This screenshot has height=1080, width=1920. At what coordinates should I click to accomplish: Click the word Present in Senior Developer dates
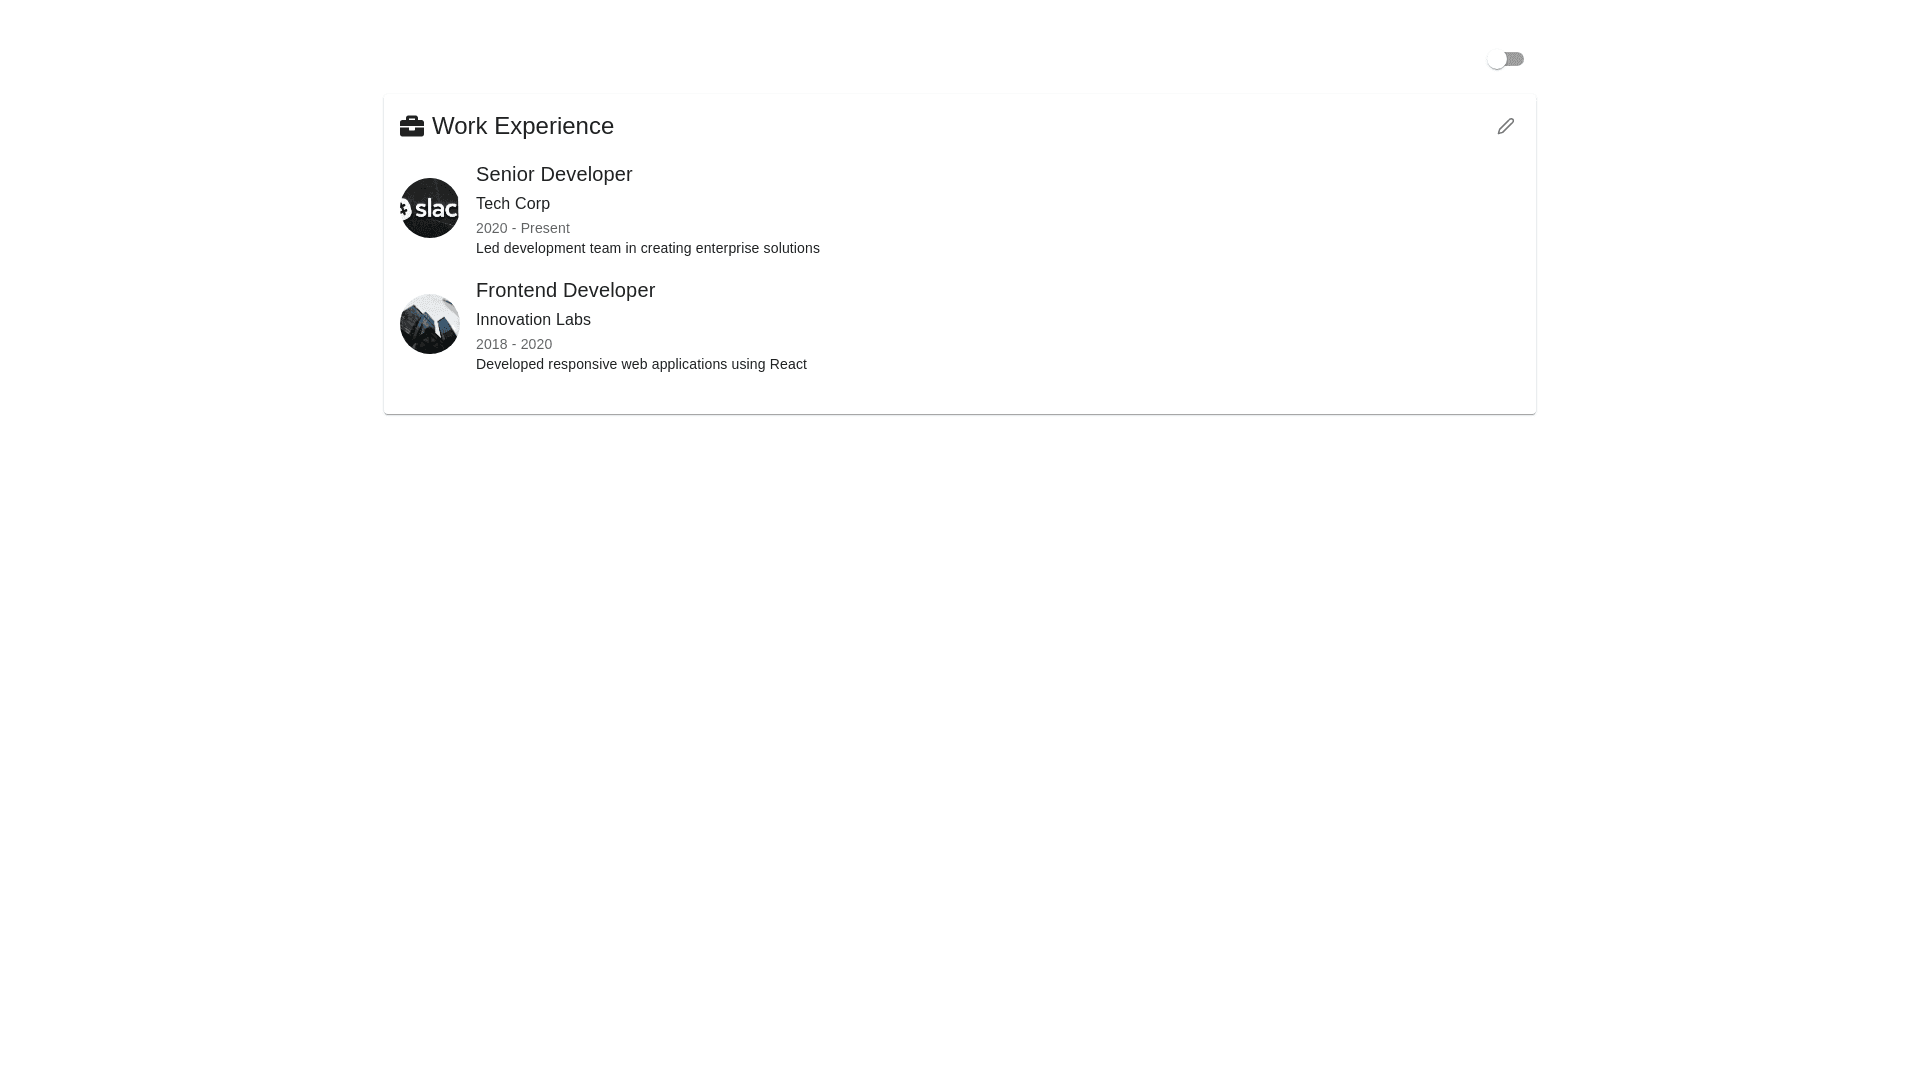(545, 228)
